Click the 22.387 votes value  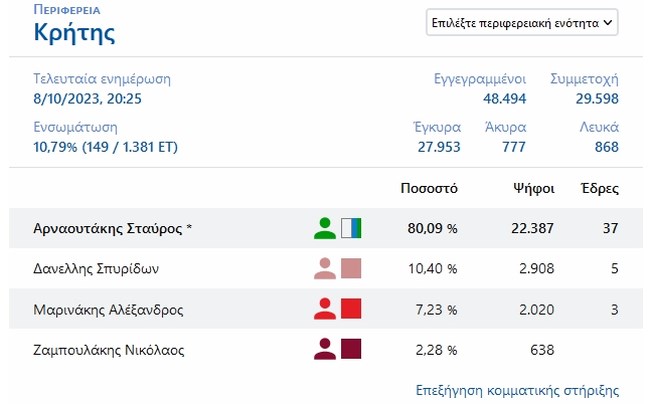(x=532, y=228)
